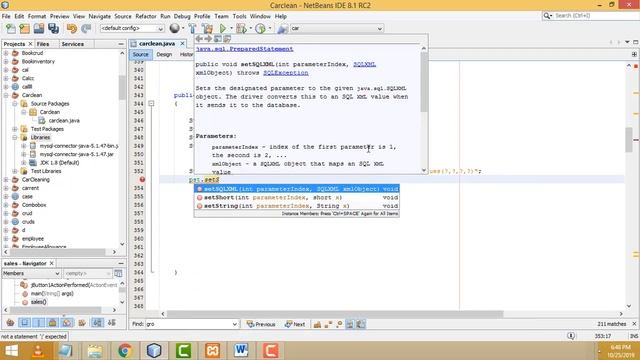Open the Refactor menu
Image resolution: width=640 pixels, height=360 pixels.
click(x=146, y=16)
